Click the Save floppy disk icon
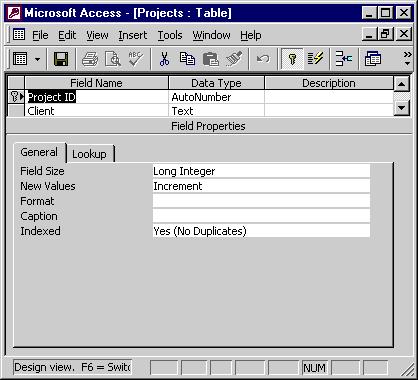418x380 pixels. point(61,59)
